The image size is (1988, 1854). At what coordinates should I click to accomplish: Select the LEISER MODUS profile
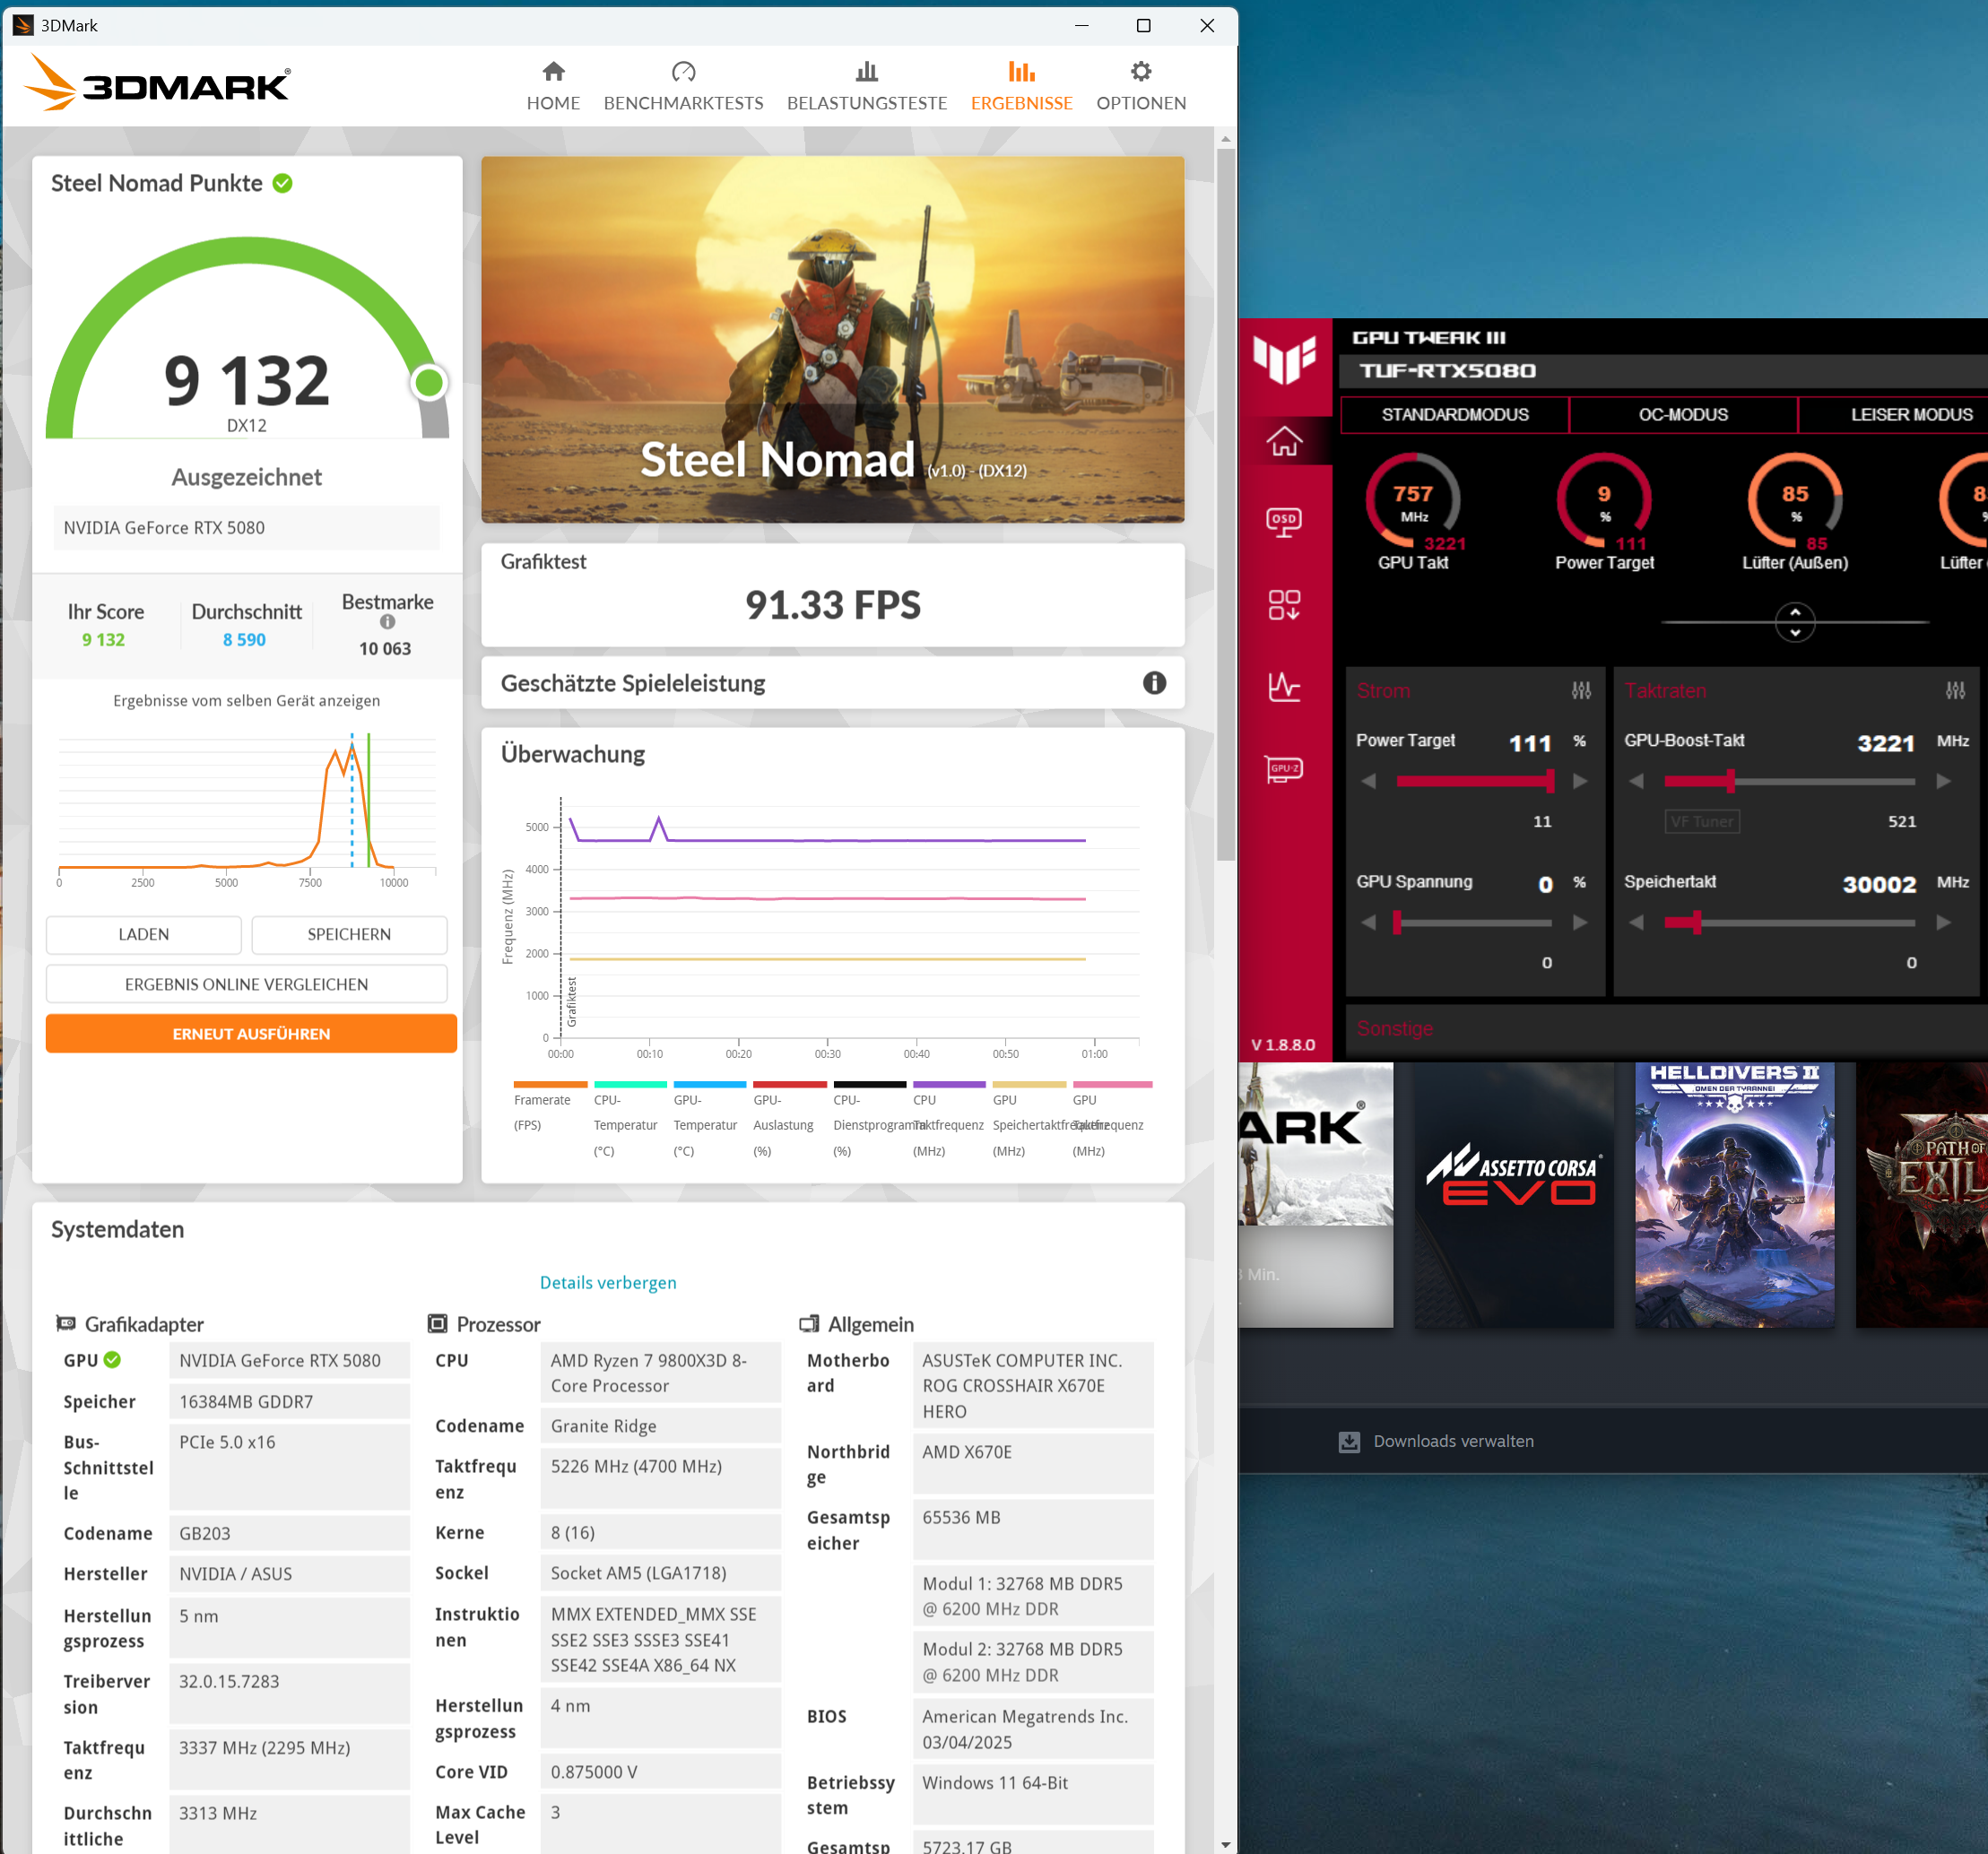coord(1910,415)
